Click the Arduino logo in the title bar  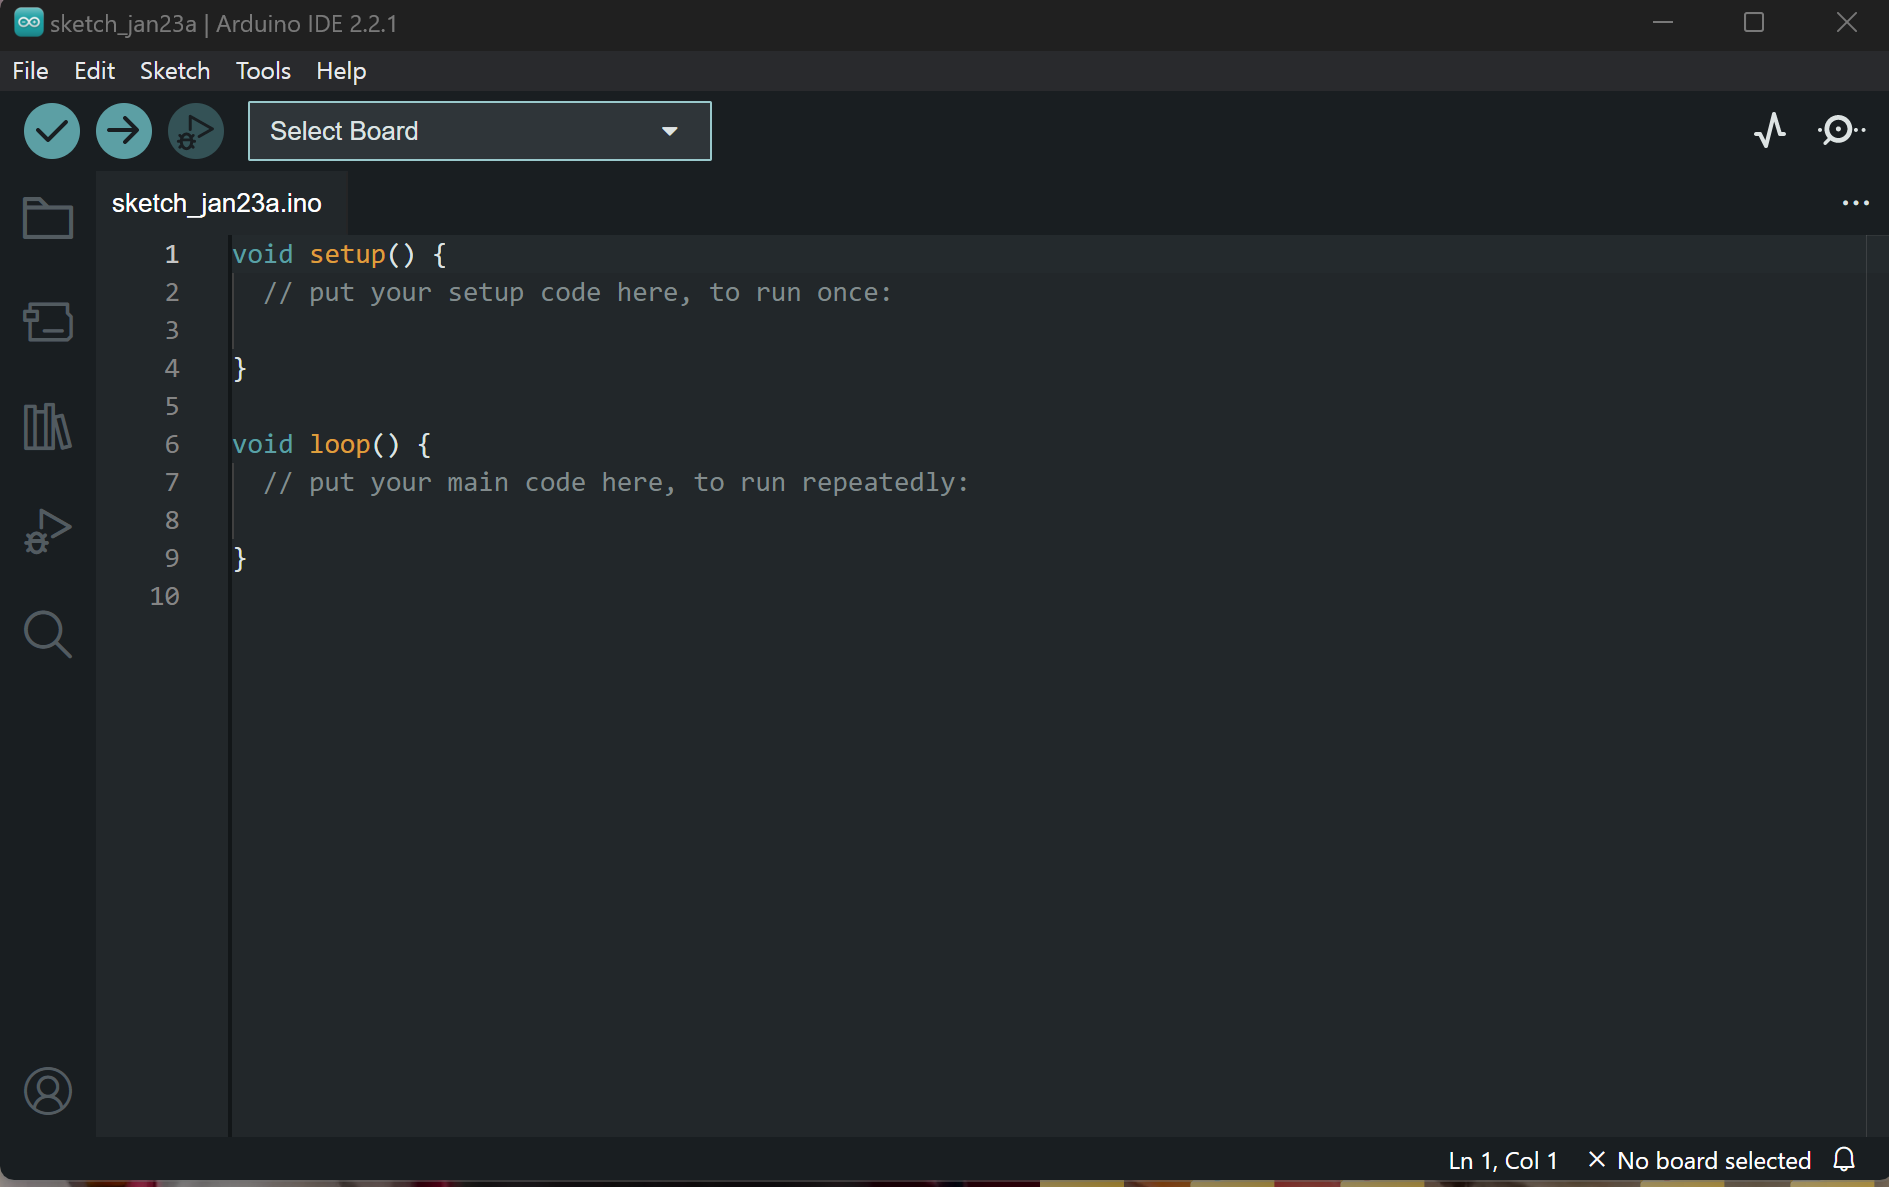29,22
